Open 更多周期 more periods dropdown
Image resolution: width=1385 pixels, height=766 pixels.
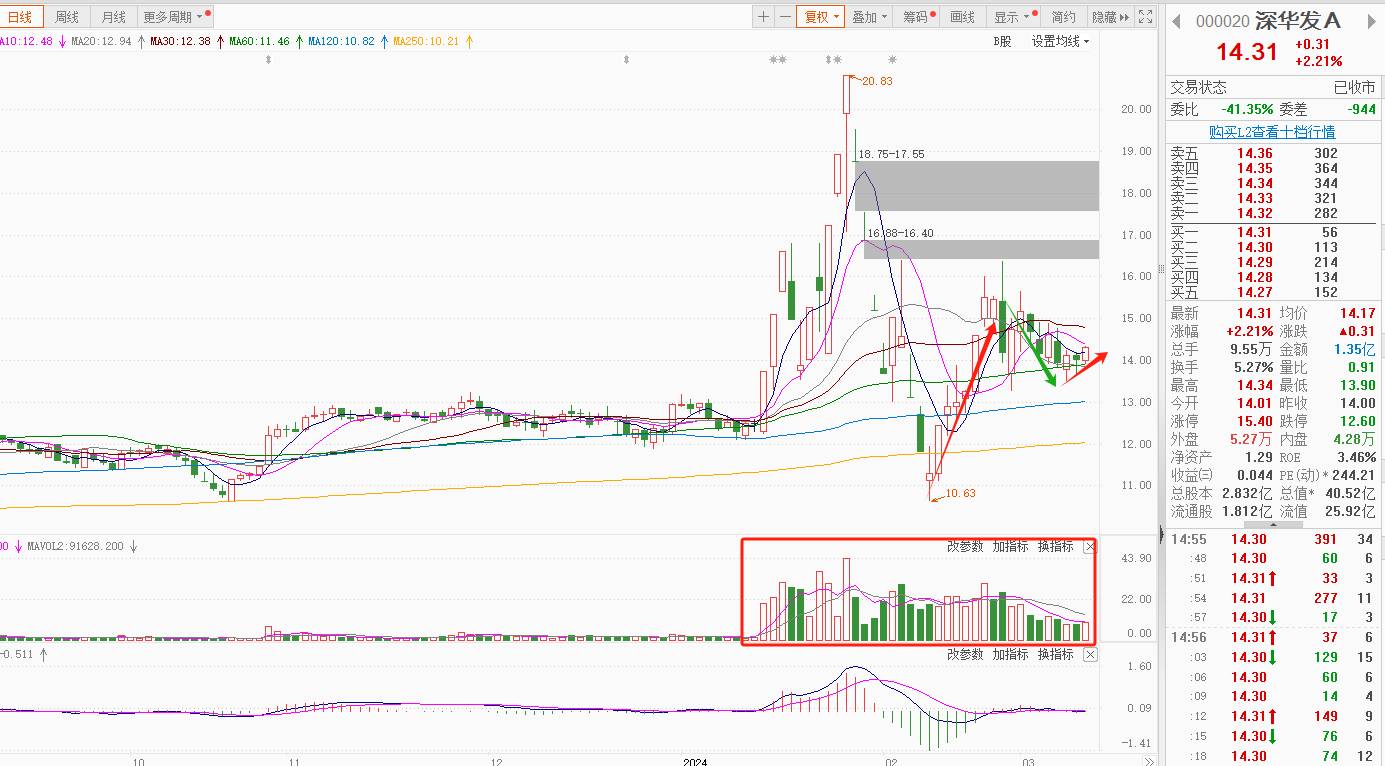[x=173, y=17]
